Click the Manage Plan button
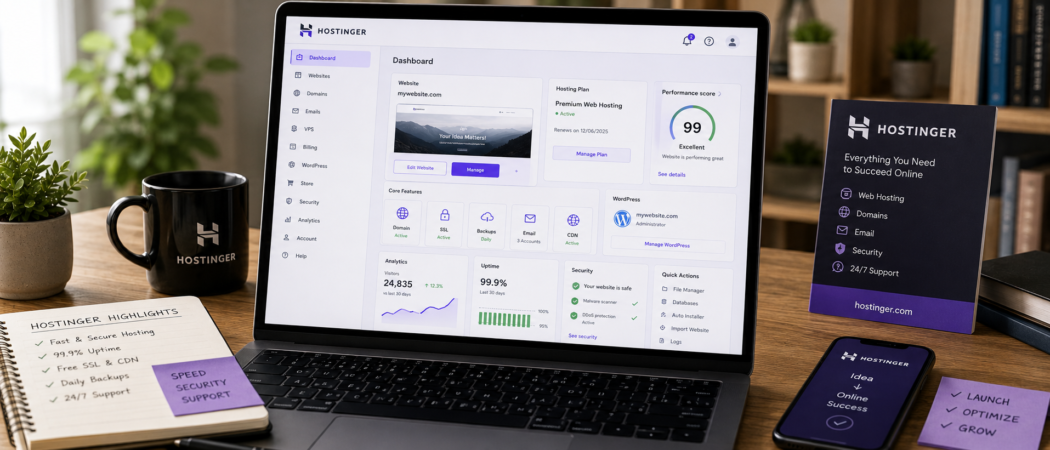Screen dimensions: 1050x450 [591, 154]
